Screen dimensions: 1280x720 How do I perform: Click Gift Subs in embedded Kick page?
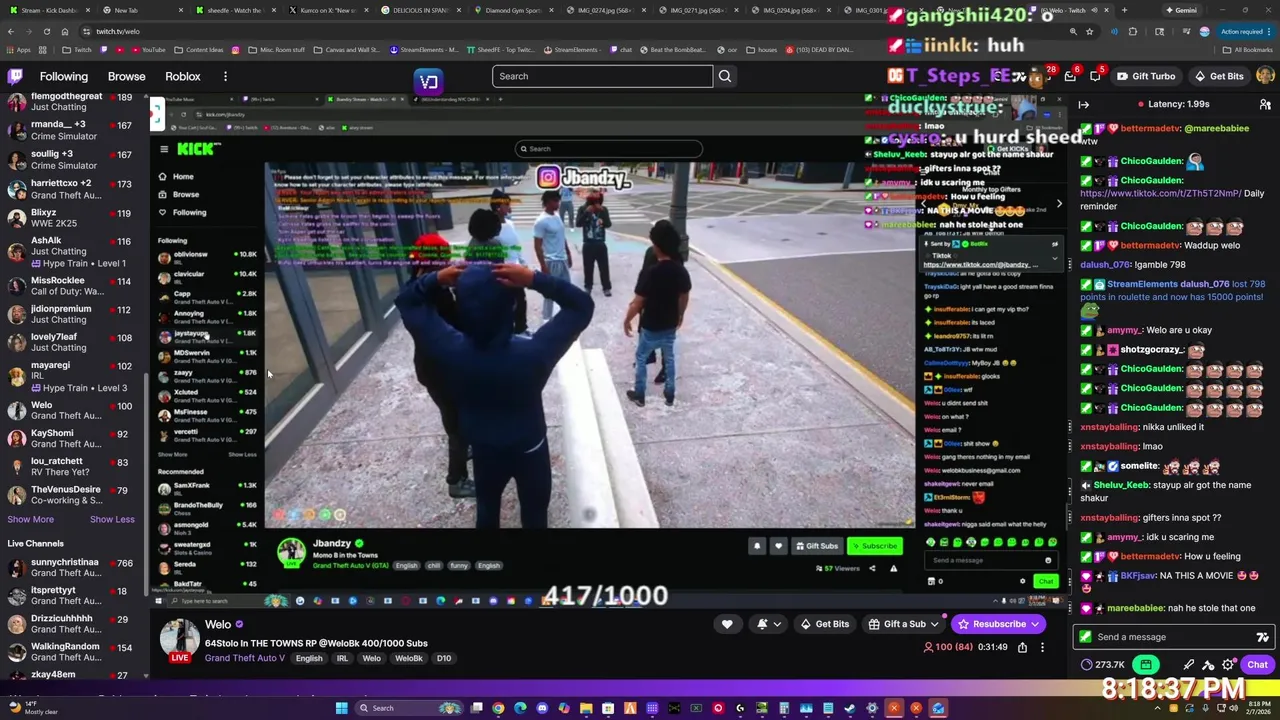pyautogui.click(x=817, y=546)
